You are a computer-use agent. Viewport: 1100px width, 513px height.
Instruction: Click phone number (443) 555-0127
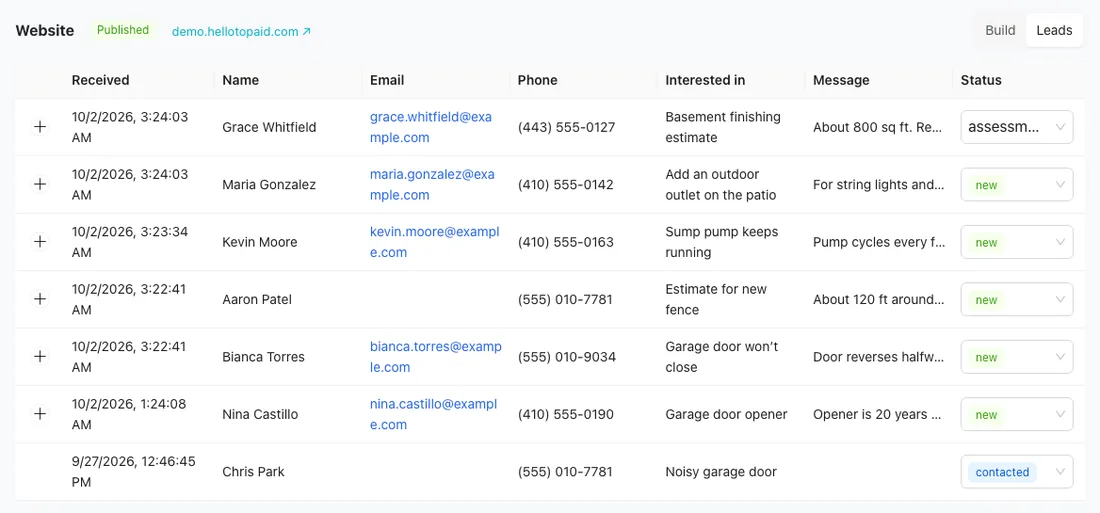point(566,127)
